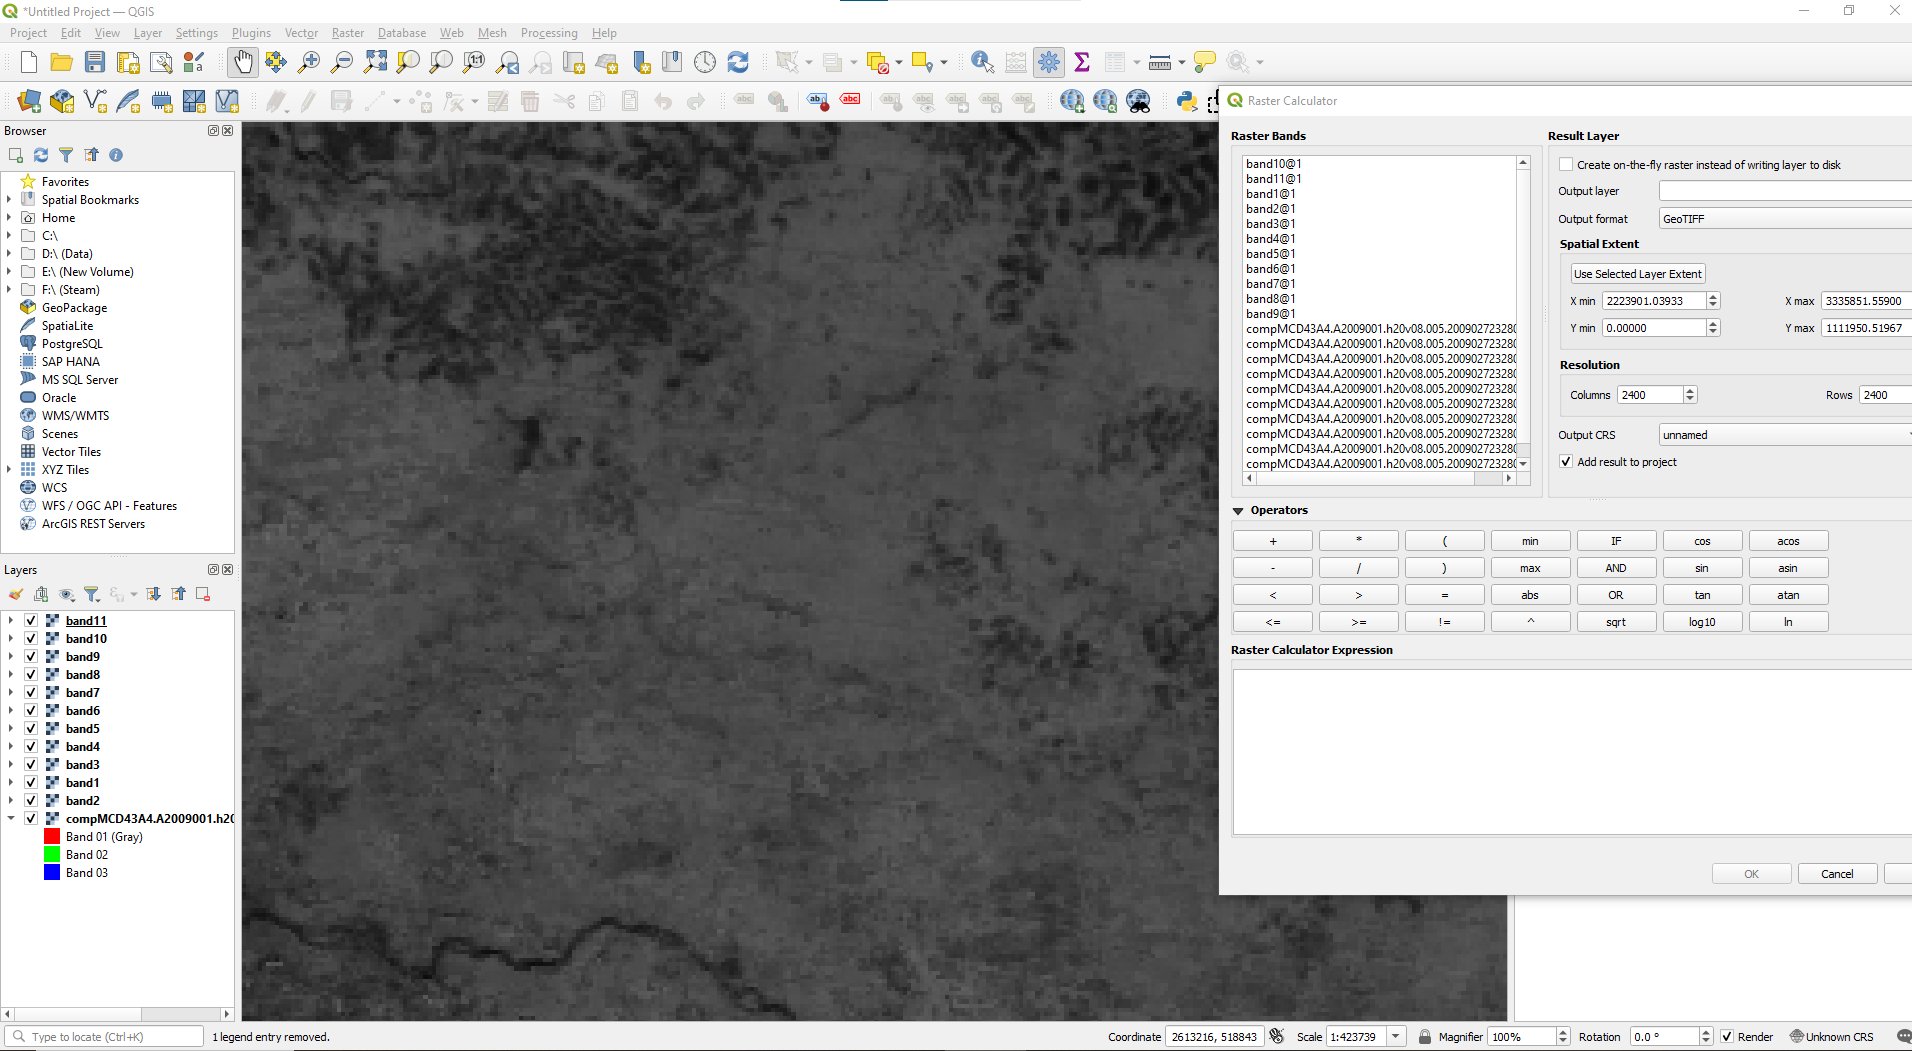Viewport: 1912px width, 1051px height.
Task: Expand the Spatial Bookmarks tree item
Action: click(x=10, y=200)
